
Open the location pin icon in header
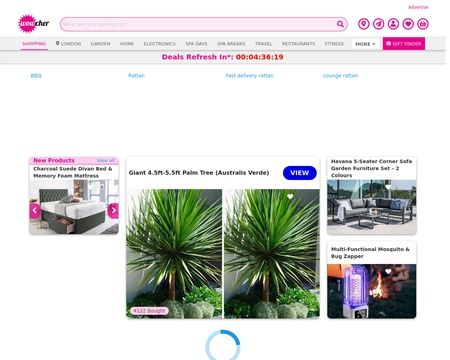[x=364, y=24]
